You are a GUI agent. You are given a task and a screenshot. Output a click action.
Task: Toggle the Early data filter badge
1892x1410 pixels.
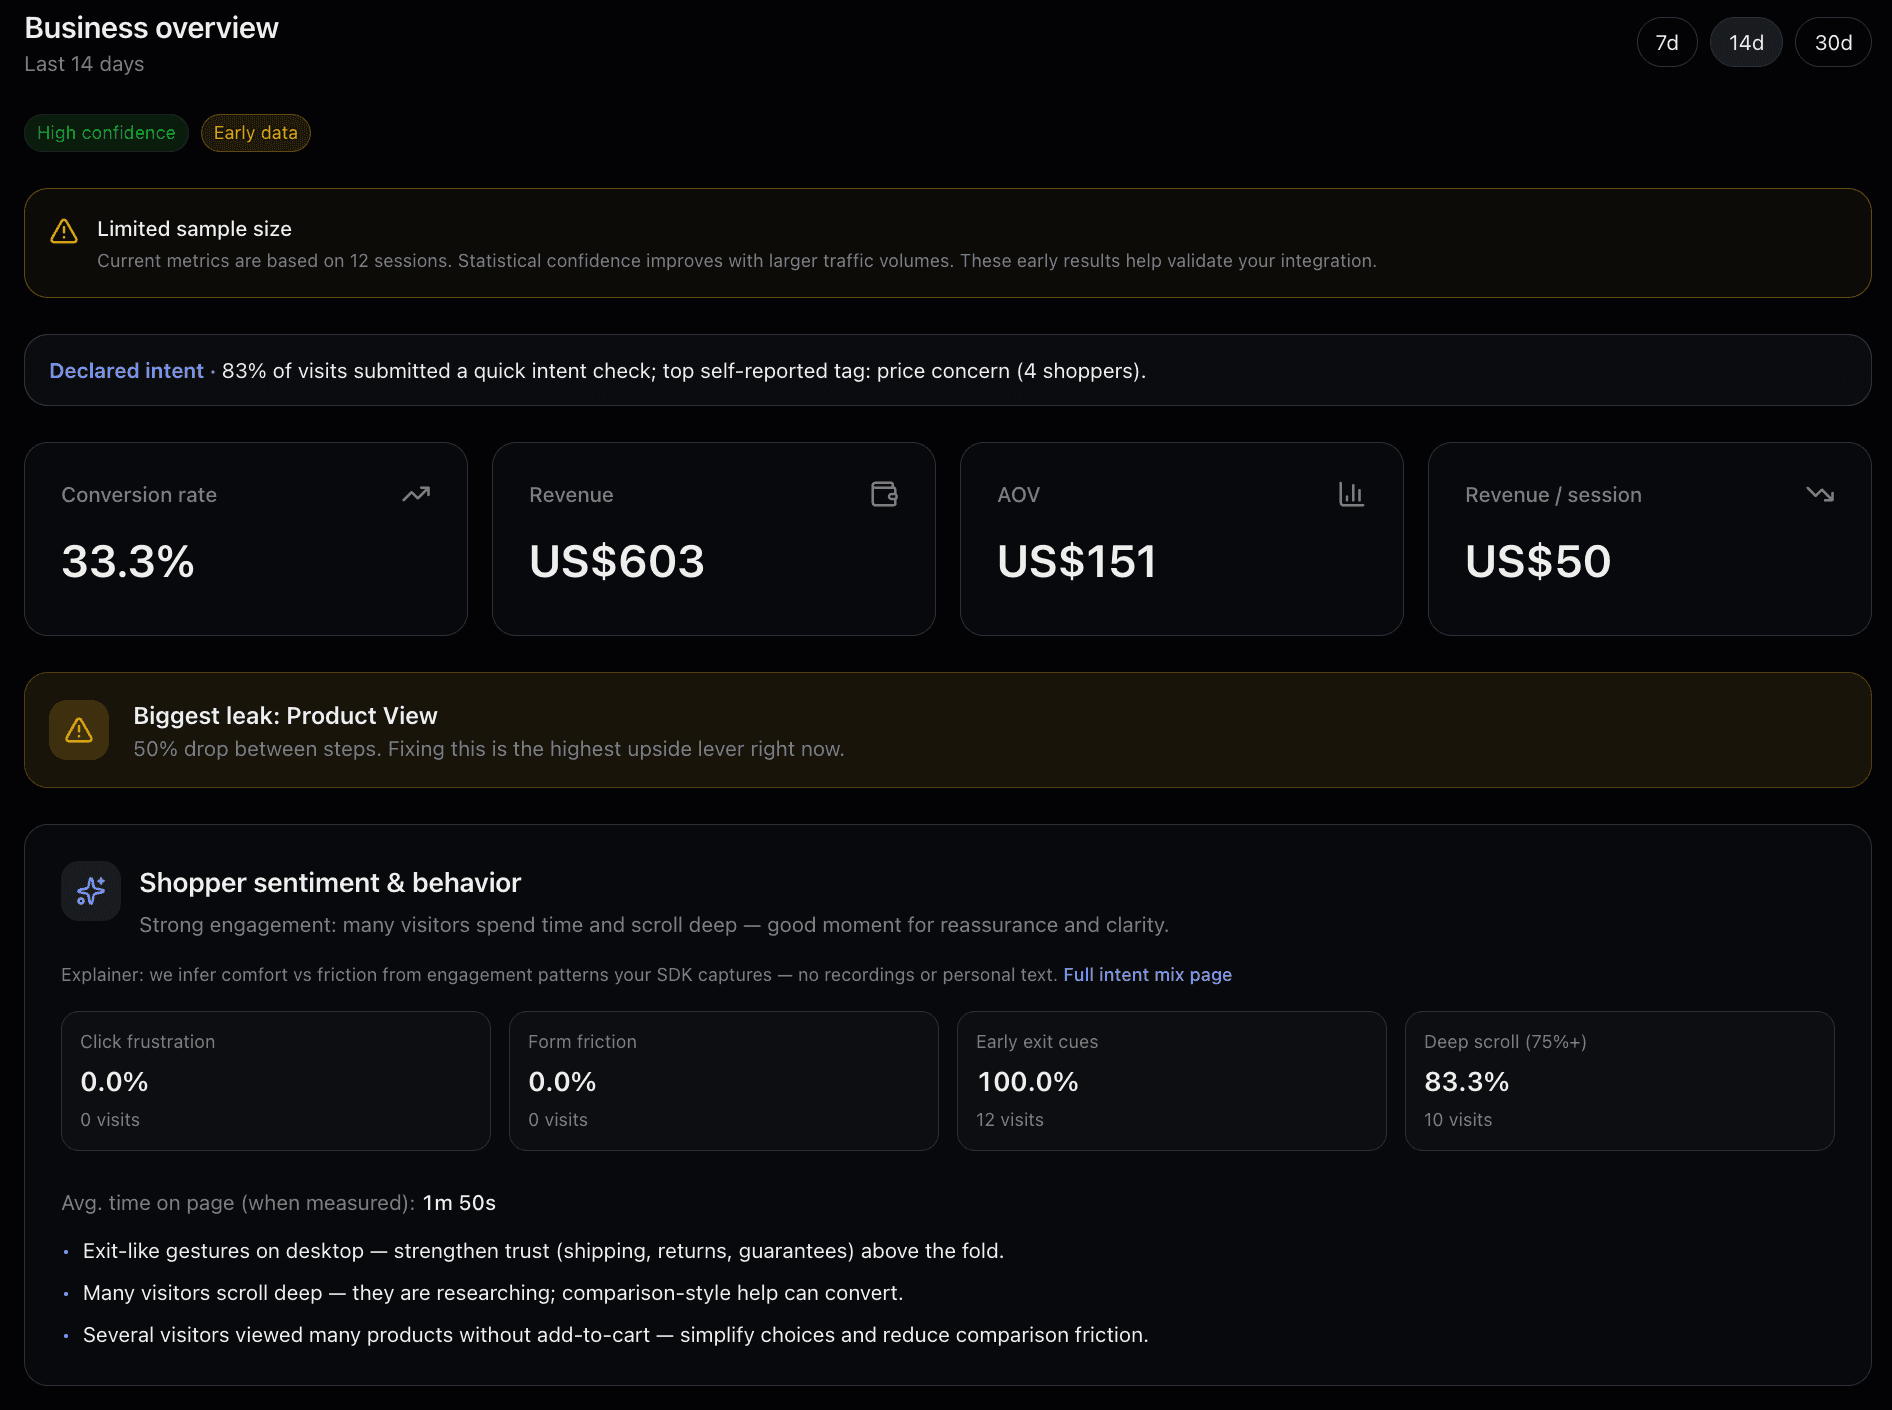pos(255,132)
